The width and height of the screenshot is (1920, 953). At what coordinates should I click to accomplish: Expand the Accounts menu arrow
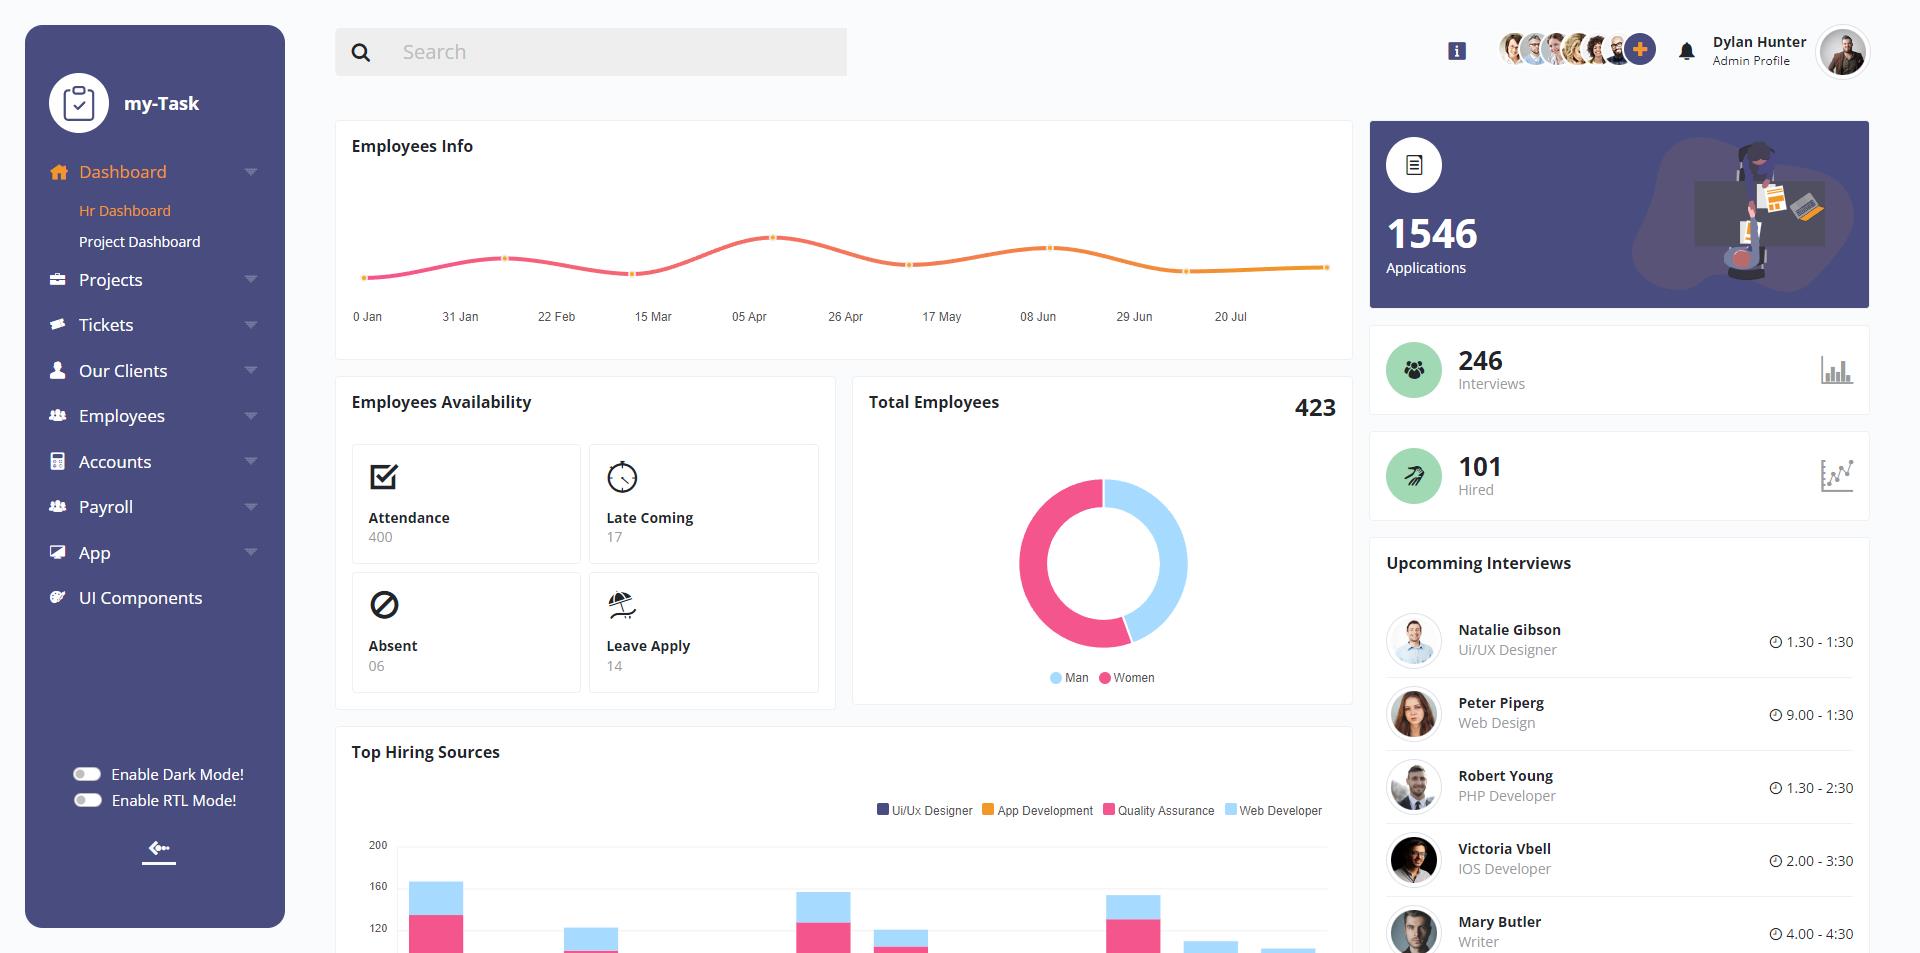(x=251, y=461)
